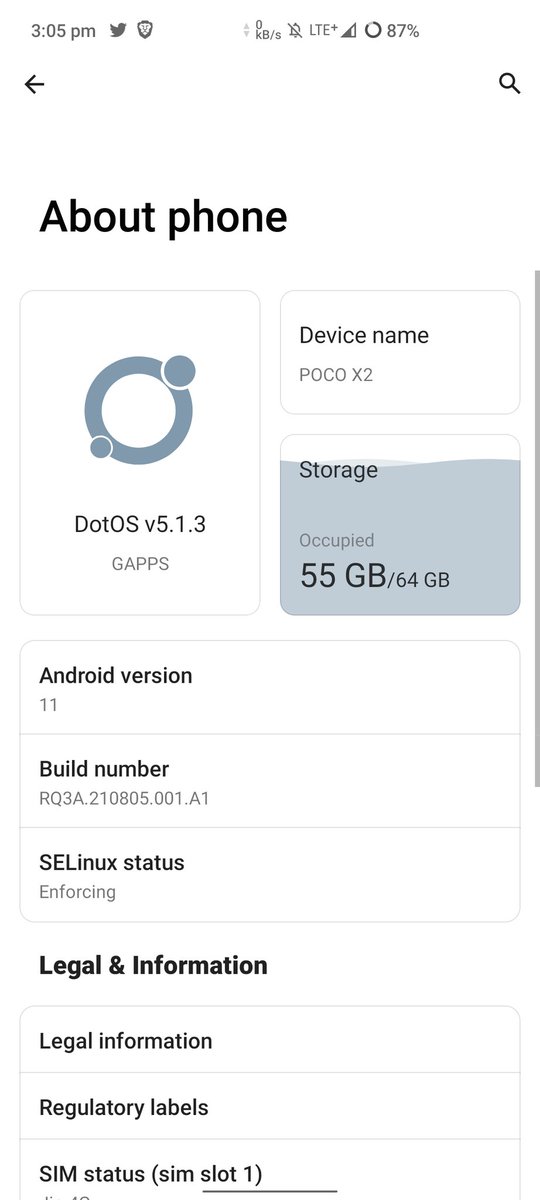Tap the DotOS v5.1.3 version label
This screenshot has width=540, height=1200.
click(x=140, y=524)
